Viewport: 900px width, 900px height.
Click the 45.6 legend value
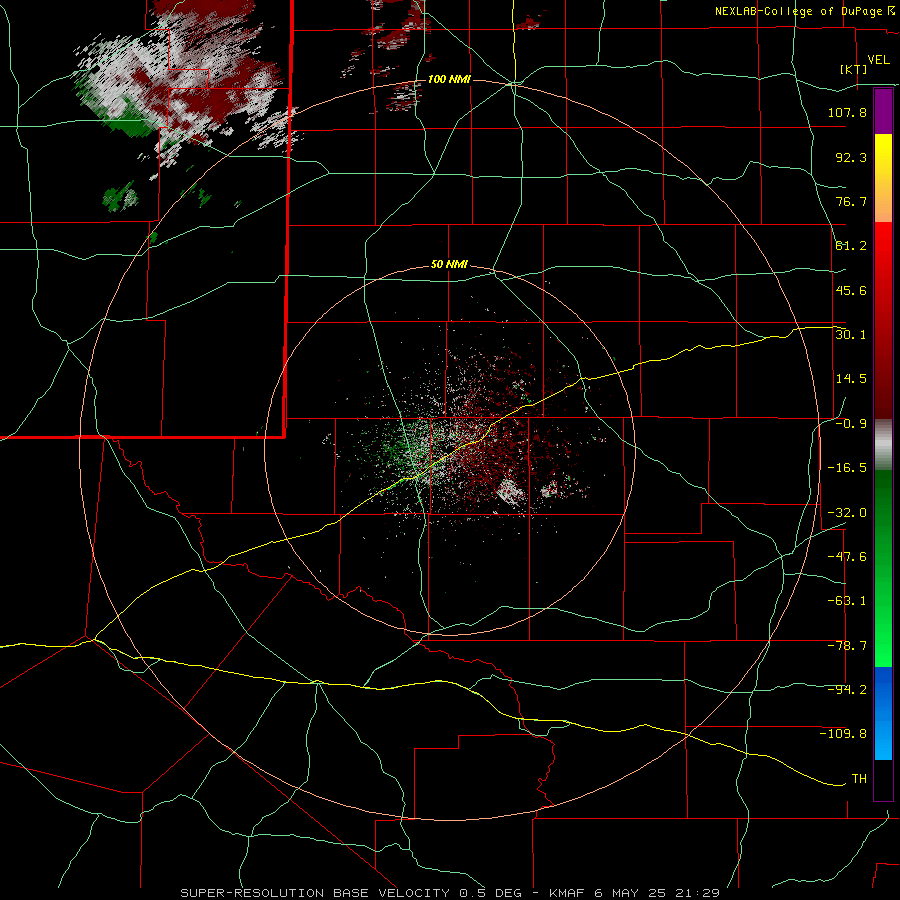(x=851, y=290)
